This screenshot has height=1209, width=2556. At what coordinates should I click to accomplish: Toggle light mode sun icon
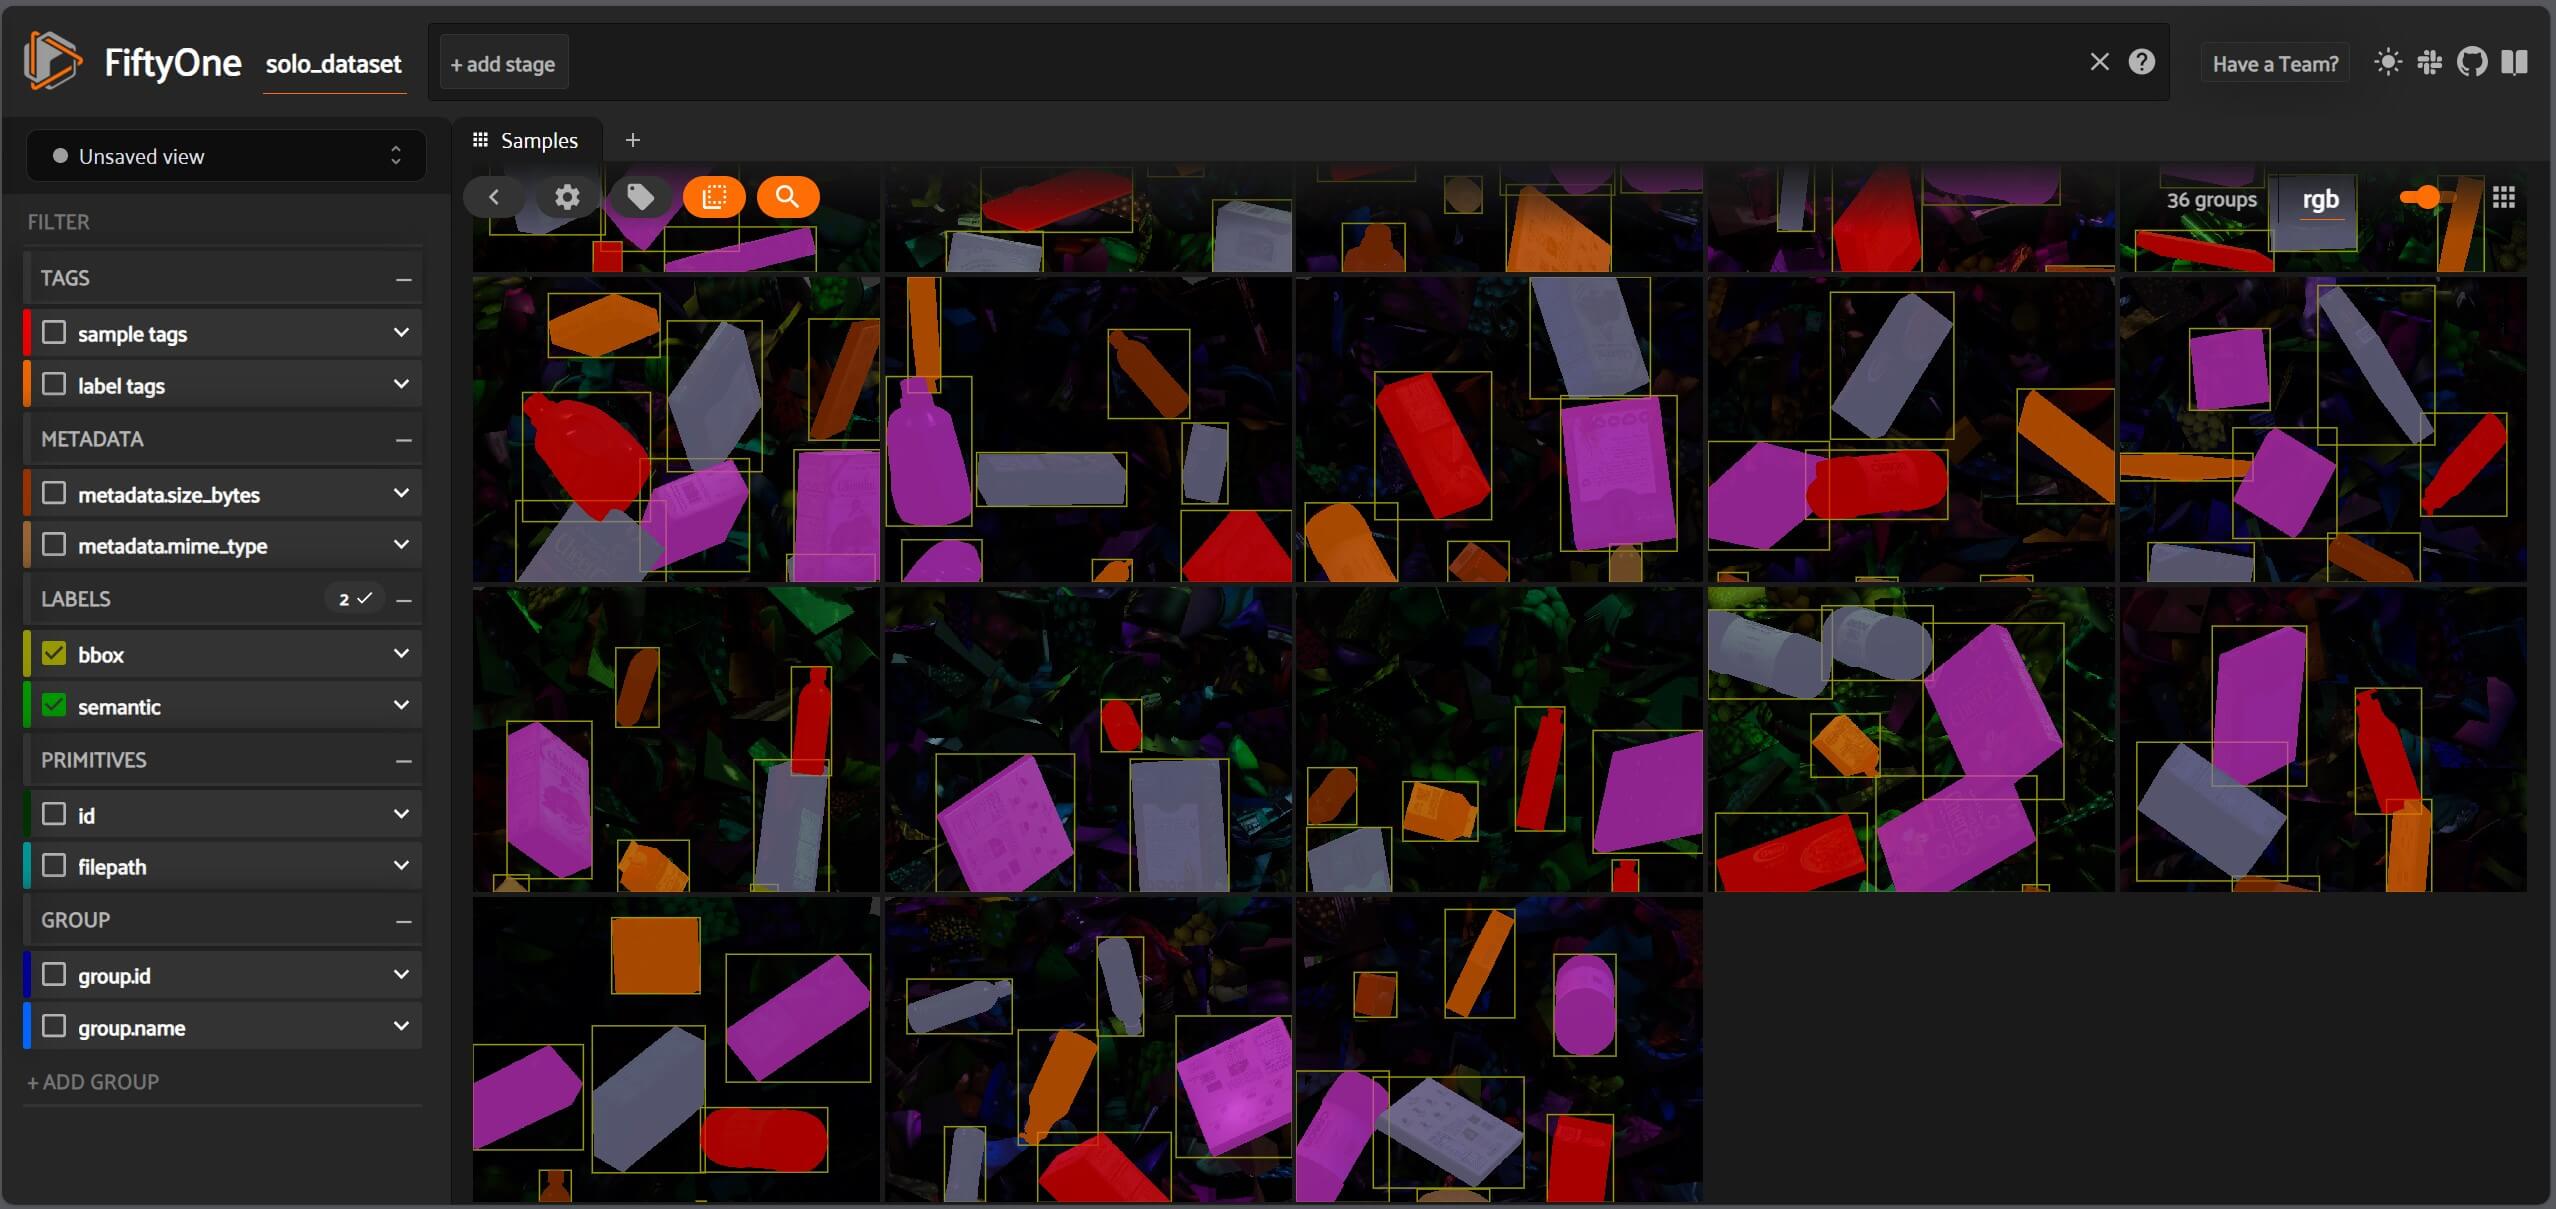pyautogui.click(x=2388, y=62)
